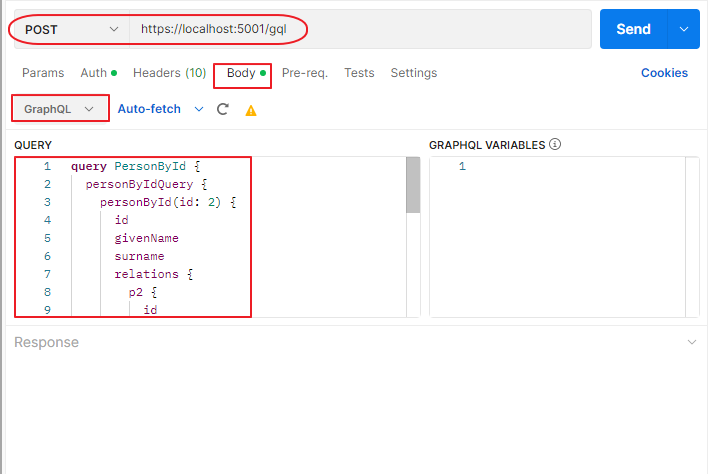This screenshot has width=709, height=474.
Task: Click the 'p2 {' line in query
Action: coord(143,293)
